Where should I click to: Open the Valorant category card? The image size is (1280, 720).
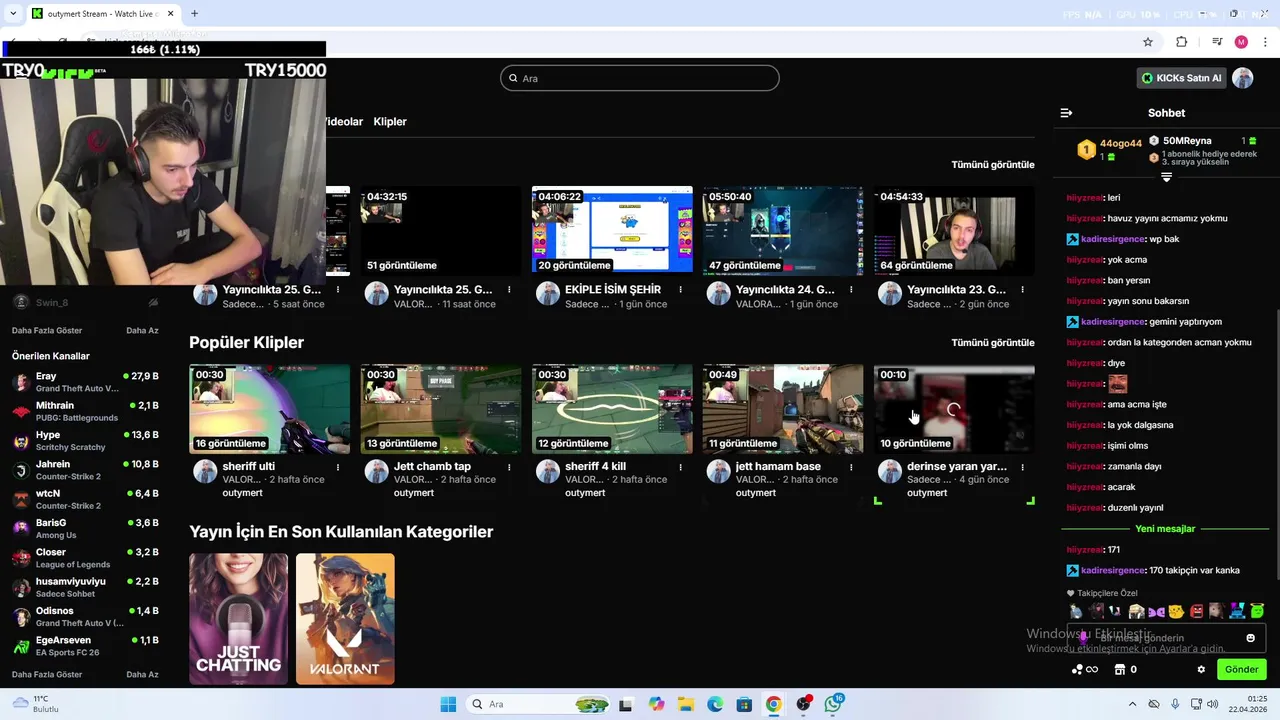345,619
